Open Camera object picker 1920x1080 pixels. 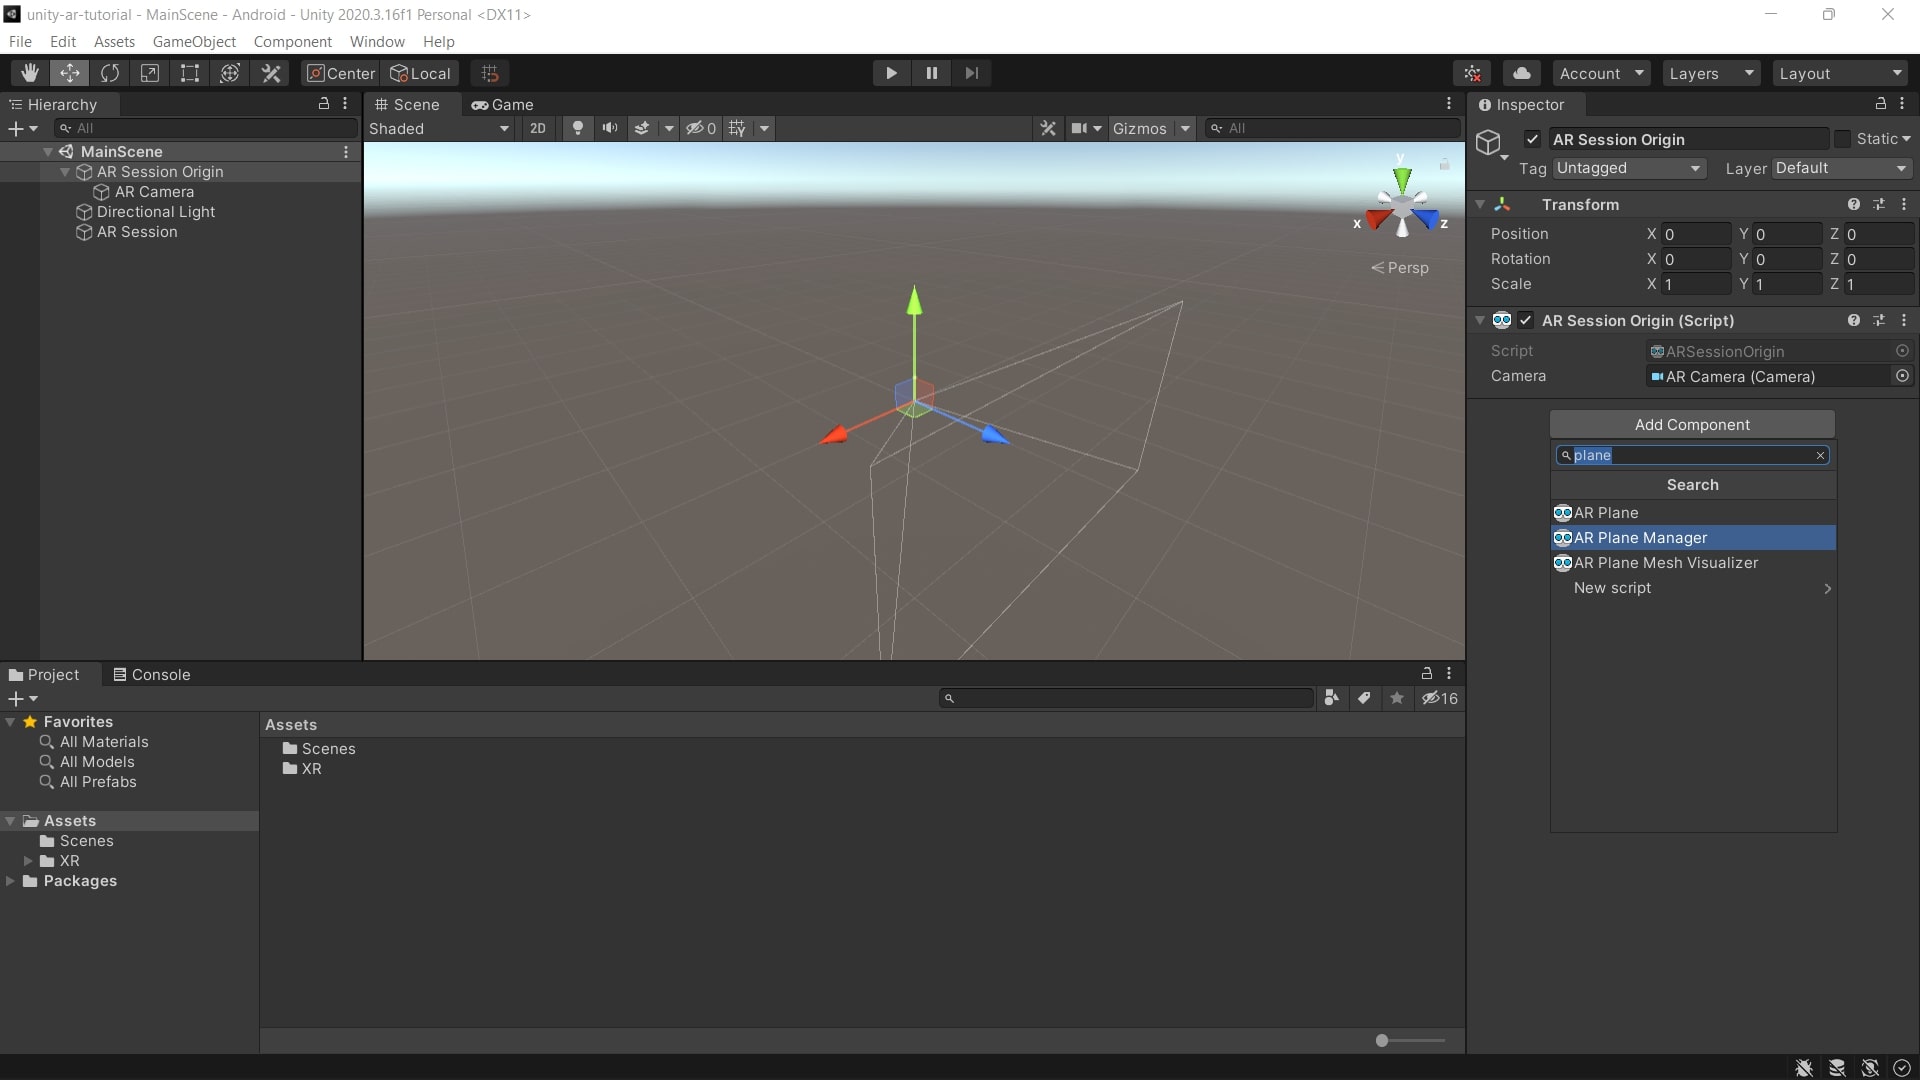(1902, 376)
